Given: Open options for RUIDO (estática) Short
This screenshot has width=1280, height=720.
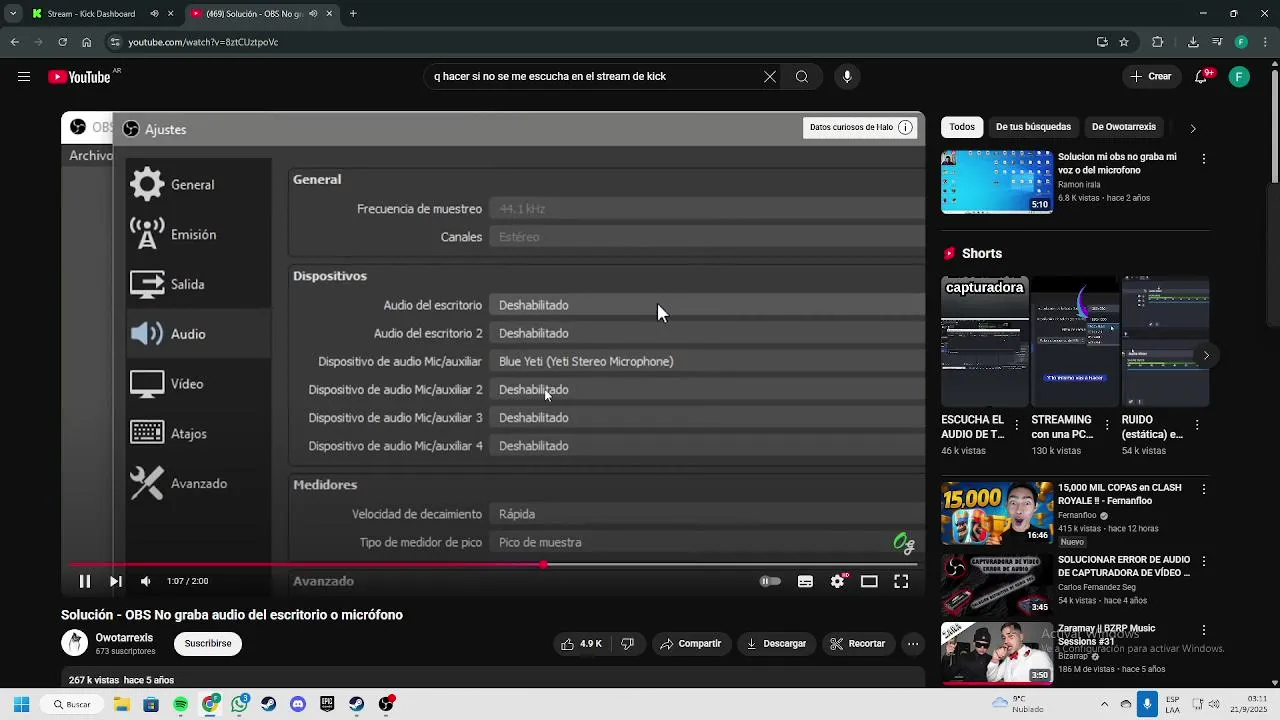Looking at the screenshot, I should pyautogui.click(x=1197, y=426).
